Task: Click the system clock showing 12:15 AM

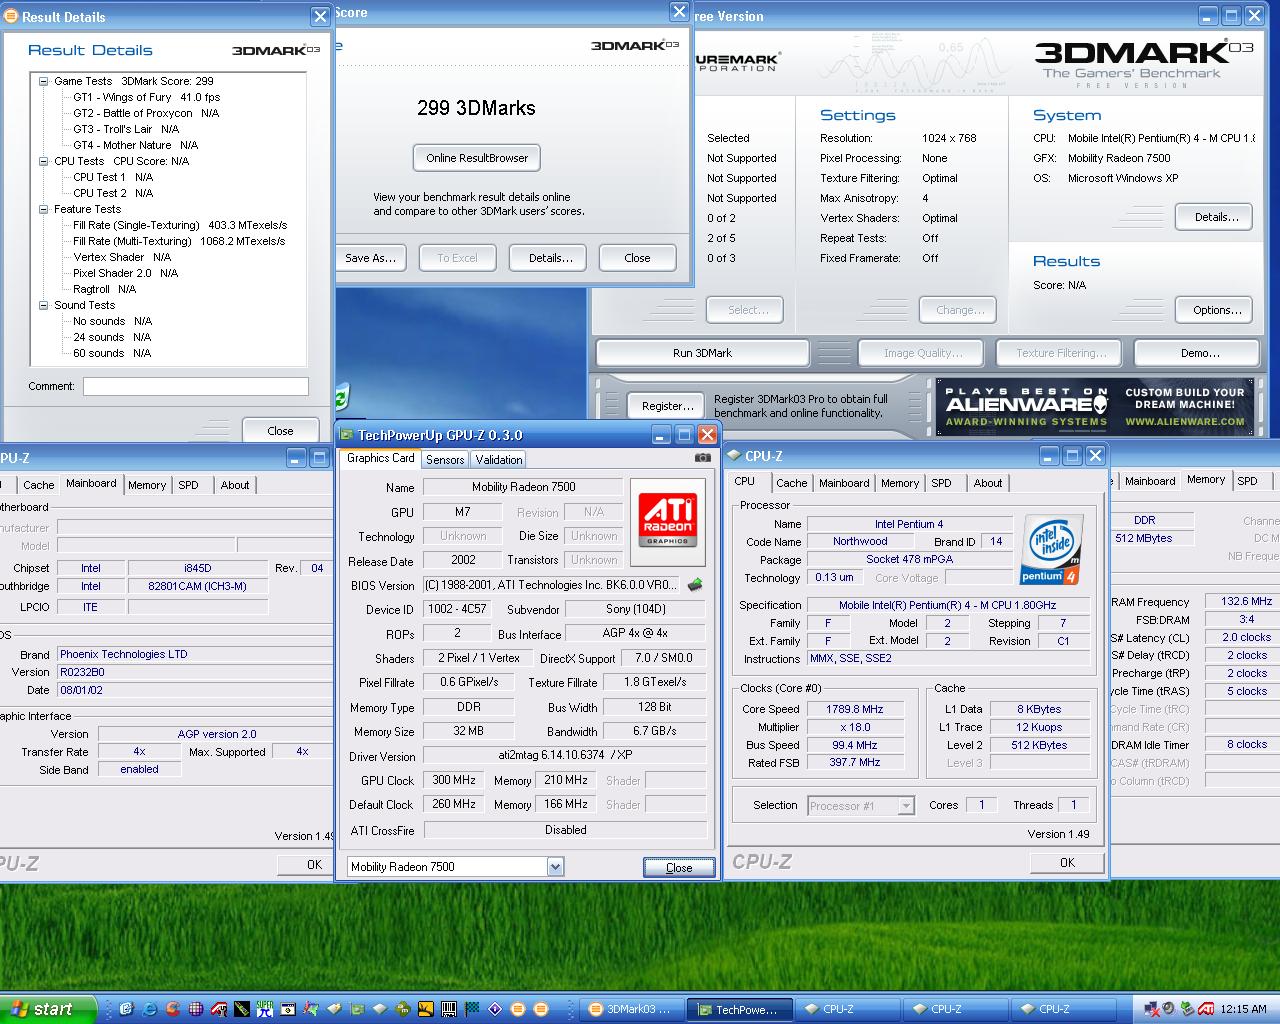Action: click(x=1244, y=1009)
